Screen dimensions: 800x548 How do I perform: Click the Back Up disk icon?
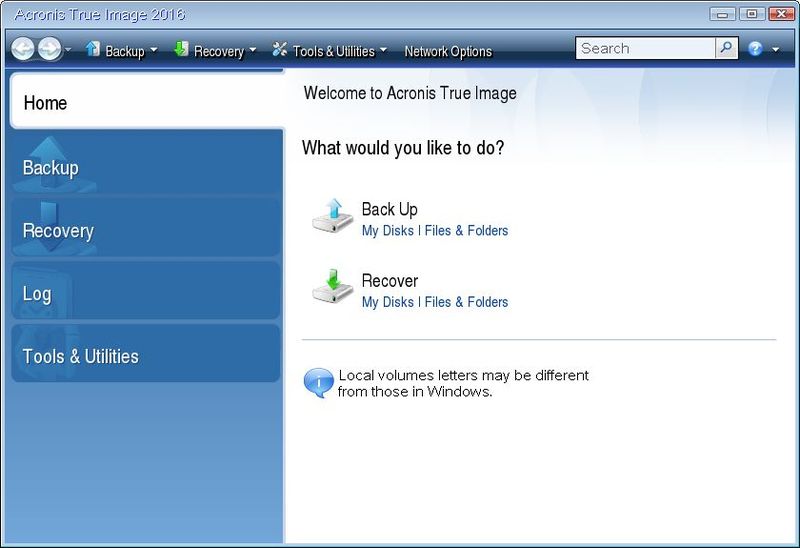tap(332, 215)
